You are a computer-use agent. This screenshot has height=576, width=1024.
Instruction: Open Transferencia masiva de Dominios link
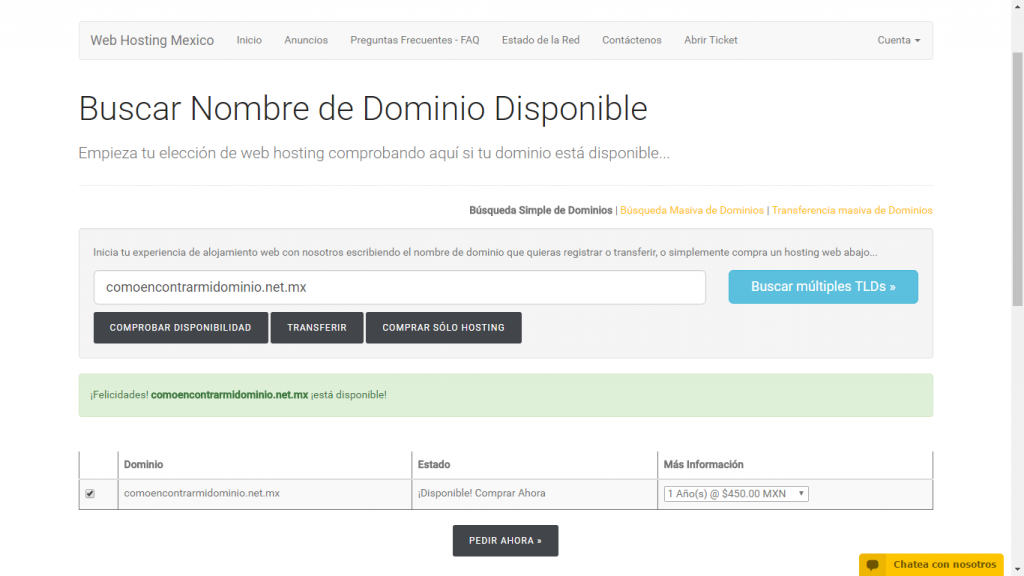(852, 211)
